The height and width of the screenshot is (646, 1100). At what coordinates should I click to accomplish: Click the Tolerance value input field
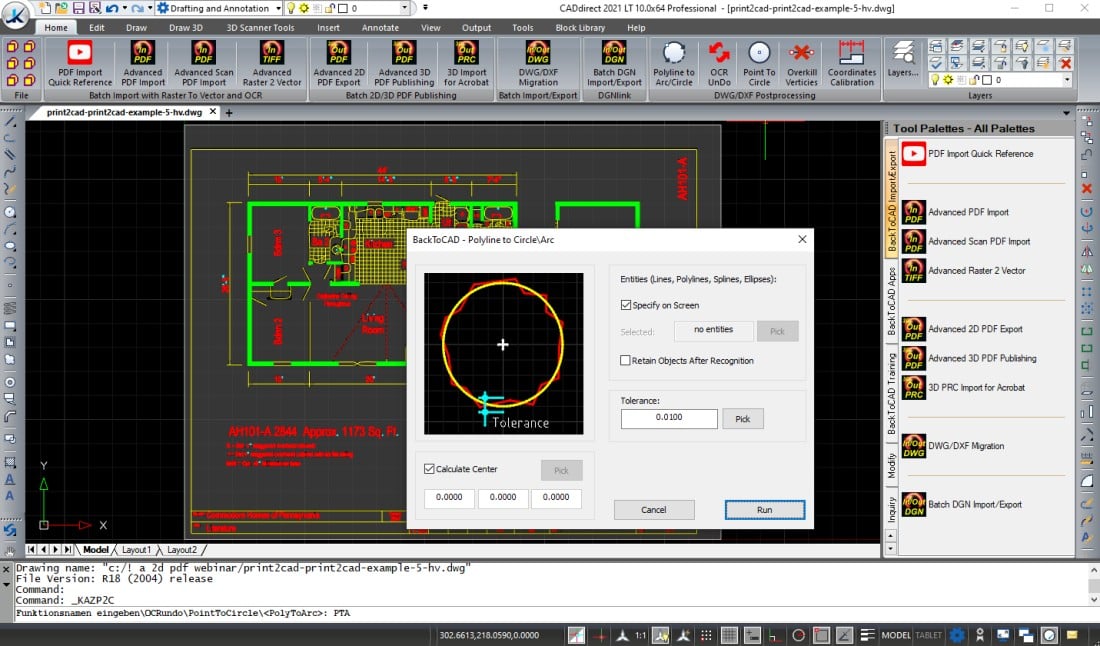pyautogui.click(x=669, y=419)
